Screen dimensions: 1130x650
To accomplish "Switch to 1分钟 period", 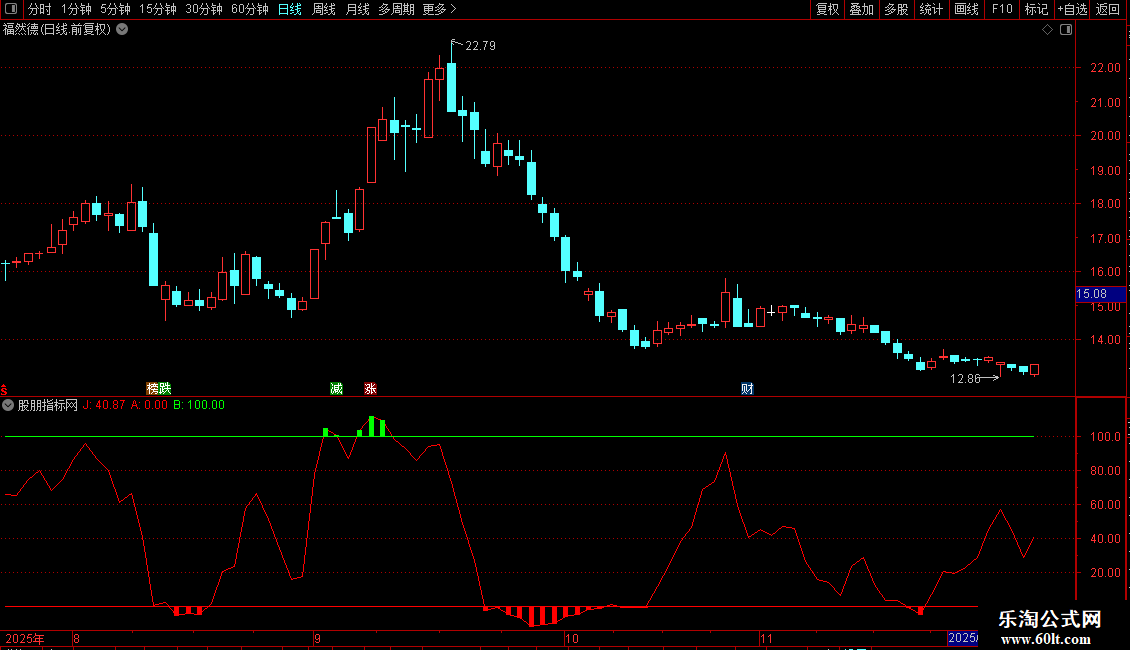I will (76, 9).
